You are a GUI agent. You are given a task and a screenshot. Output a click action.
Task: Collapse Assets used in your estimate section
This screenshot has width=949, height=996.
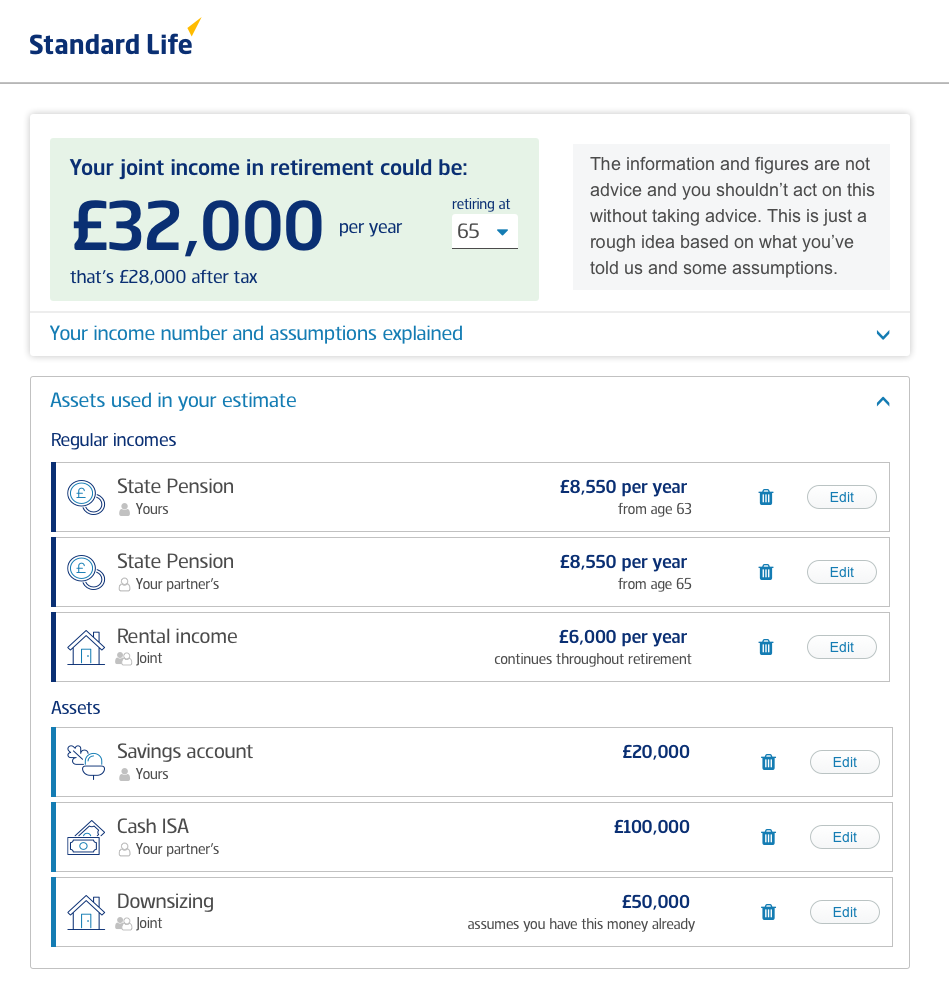tap(883, 401)
